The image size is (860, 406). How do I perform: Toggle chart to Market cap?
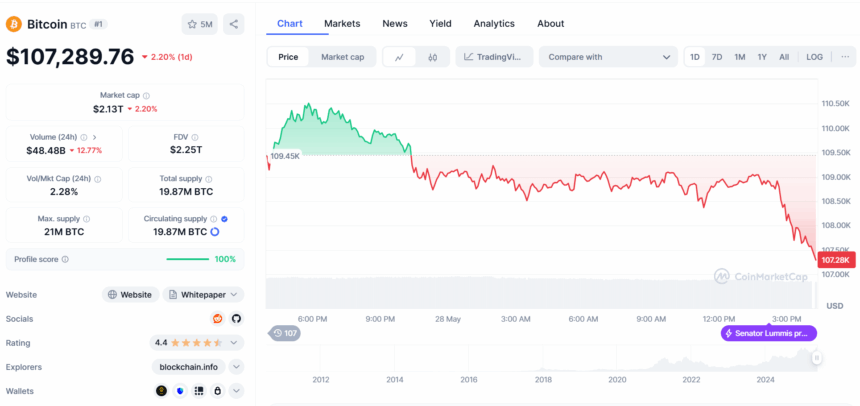(x=342, y=57)
